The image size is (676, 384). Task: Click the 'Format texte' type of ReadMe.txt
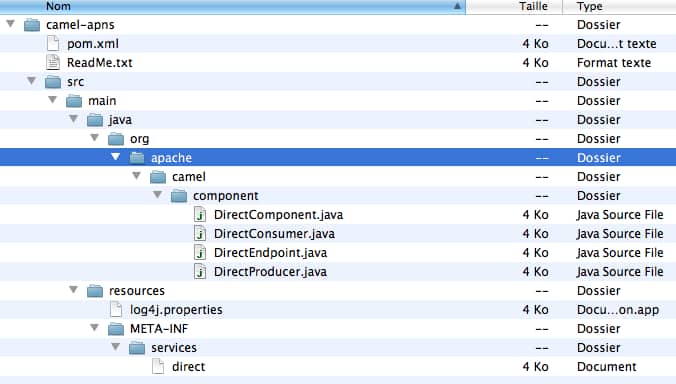click(x=614, y=63)
